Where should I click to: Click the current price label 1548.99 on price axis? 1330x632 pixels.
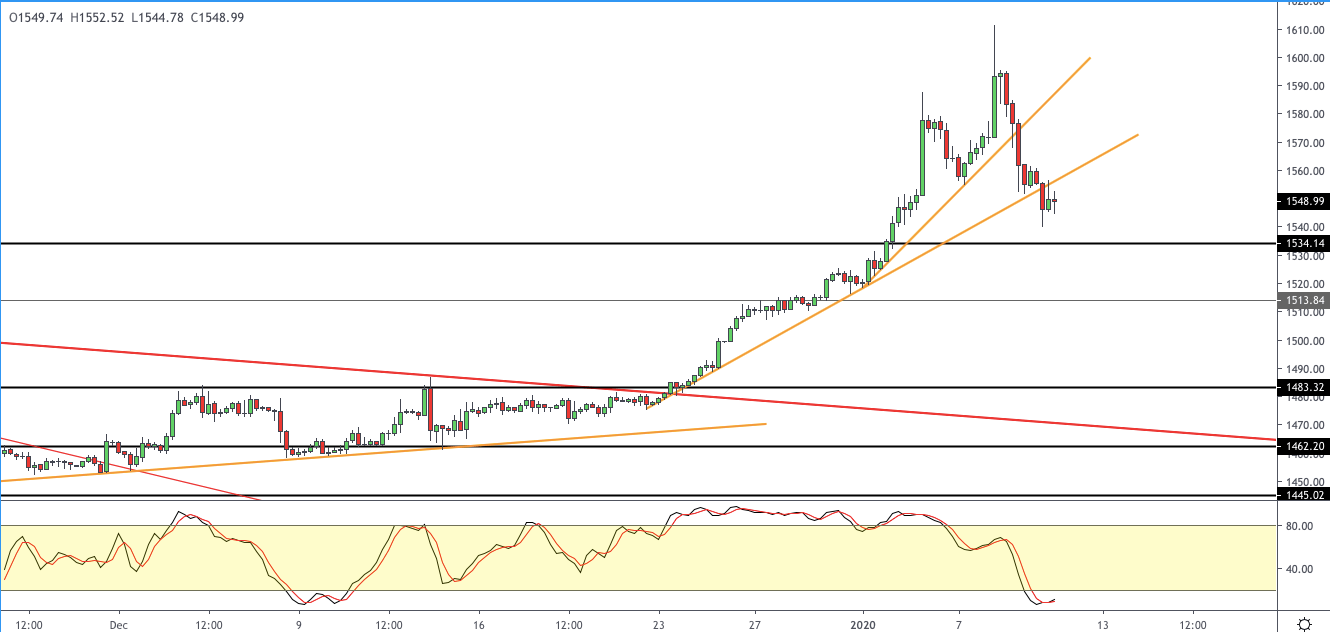(1304, 201)
